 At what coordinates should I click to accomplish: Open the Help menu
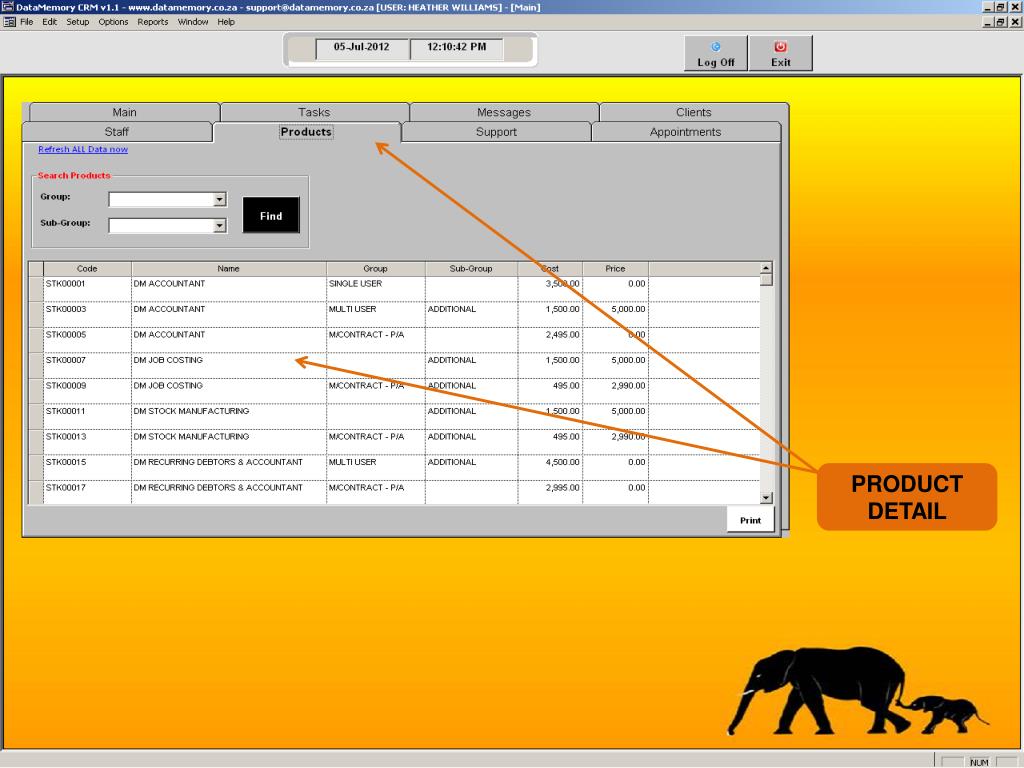point(226,22)
